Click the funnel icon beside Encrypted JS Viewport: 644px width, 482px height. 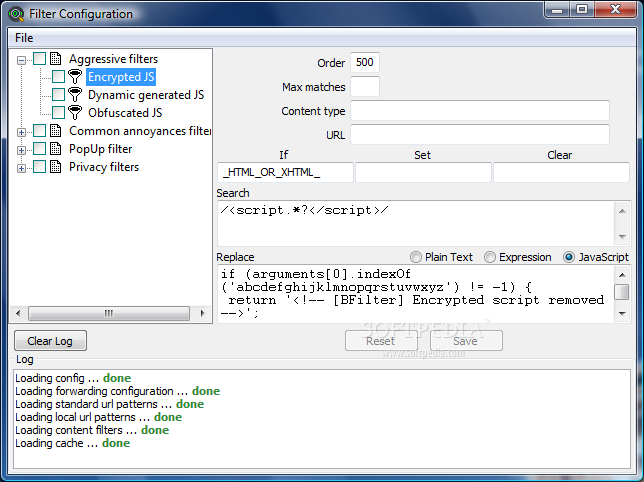coord(75,77)
